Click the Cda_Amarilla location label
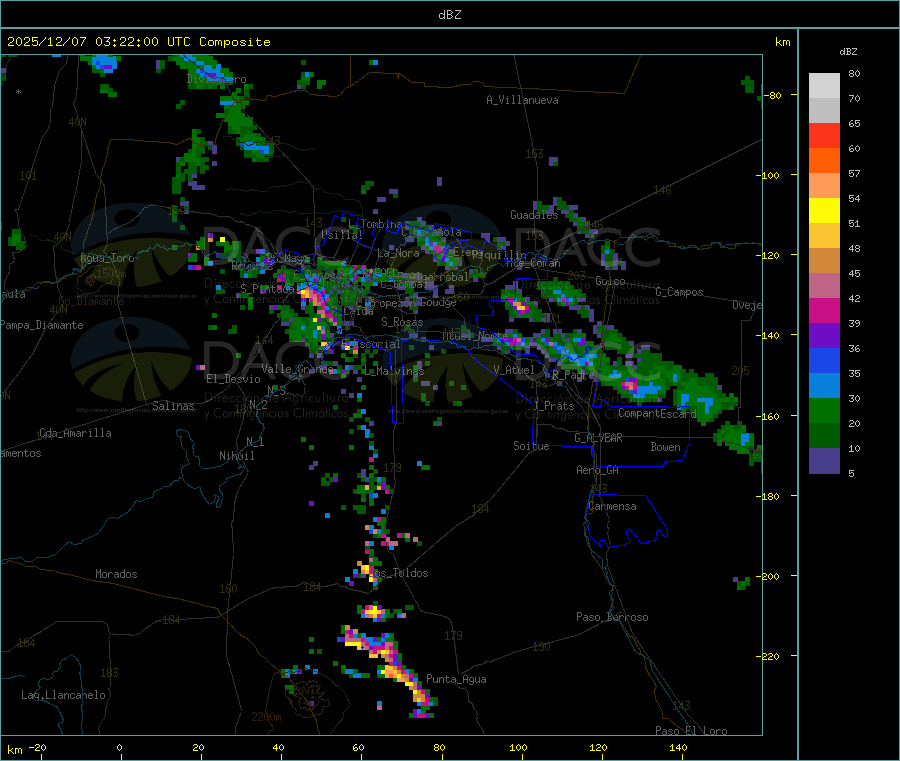900x761 pixels. coord(75,433)
